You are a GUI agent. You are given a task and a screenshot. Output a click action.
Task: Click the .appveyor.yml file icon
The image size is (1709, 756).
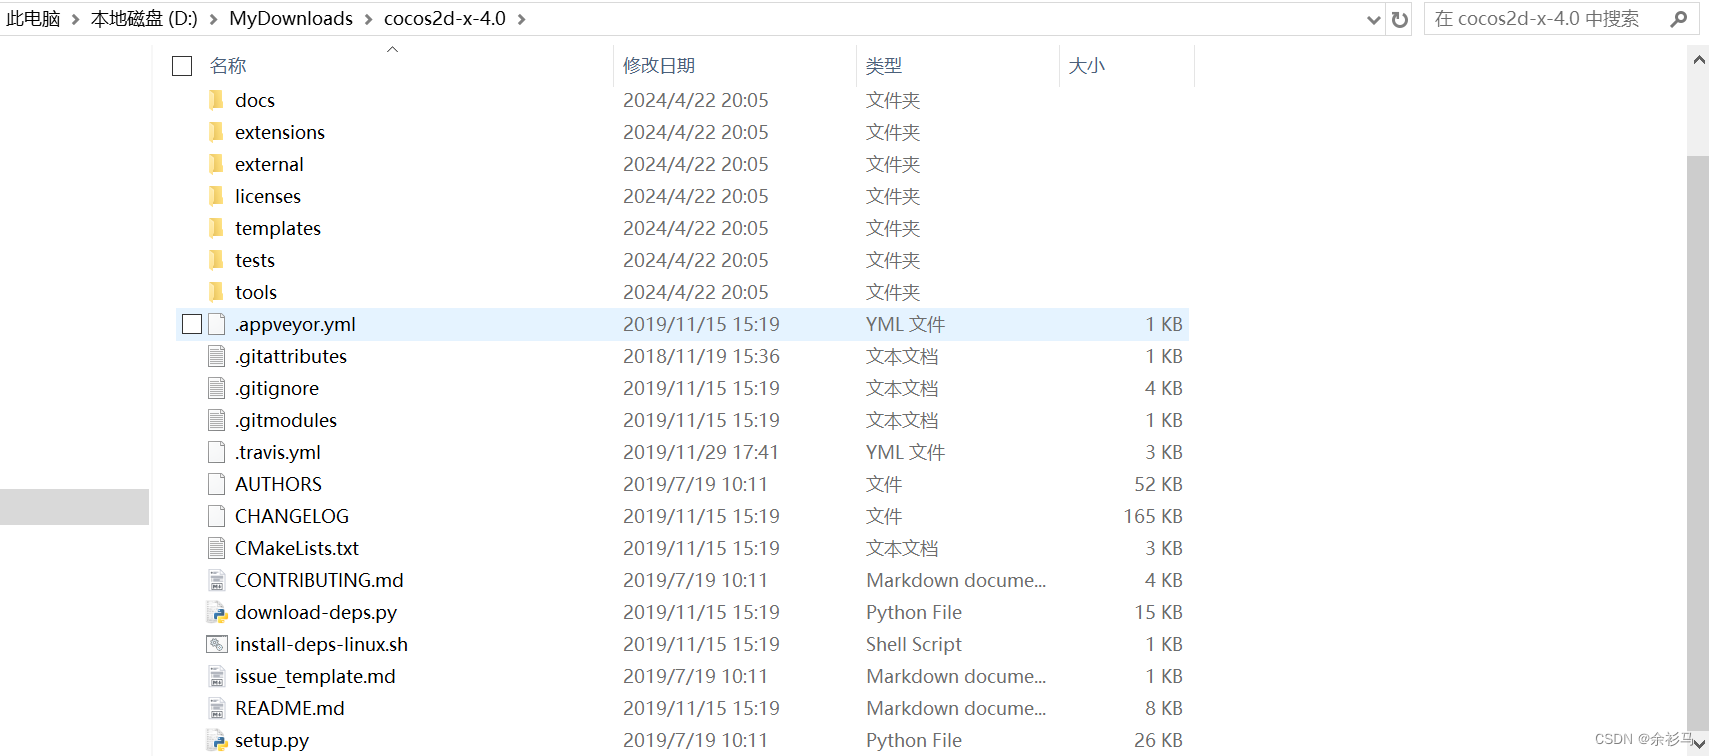coord(216,324)
